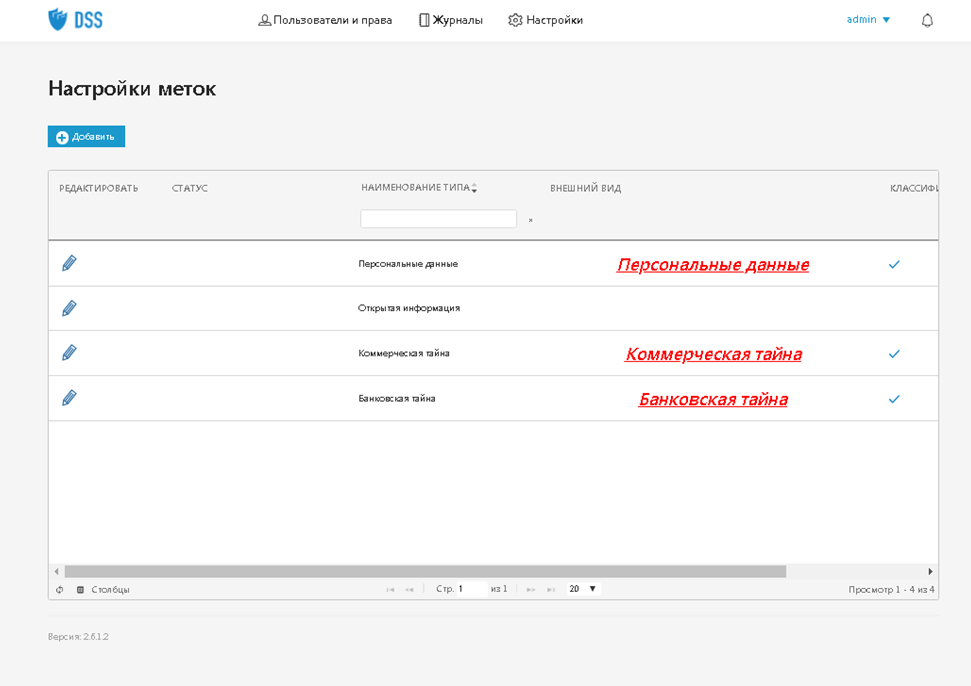The height and width of the screenshot is (686, 971).
Task: Click the pencil icon for Банковская тайна
Action: pos(69,398)
